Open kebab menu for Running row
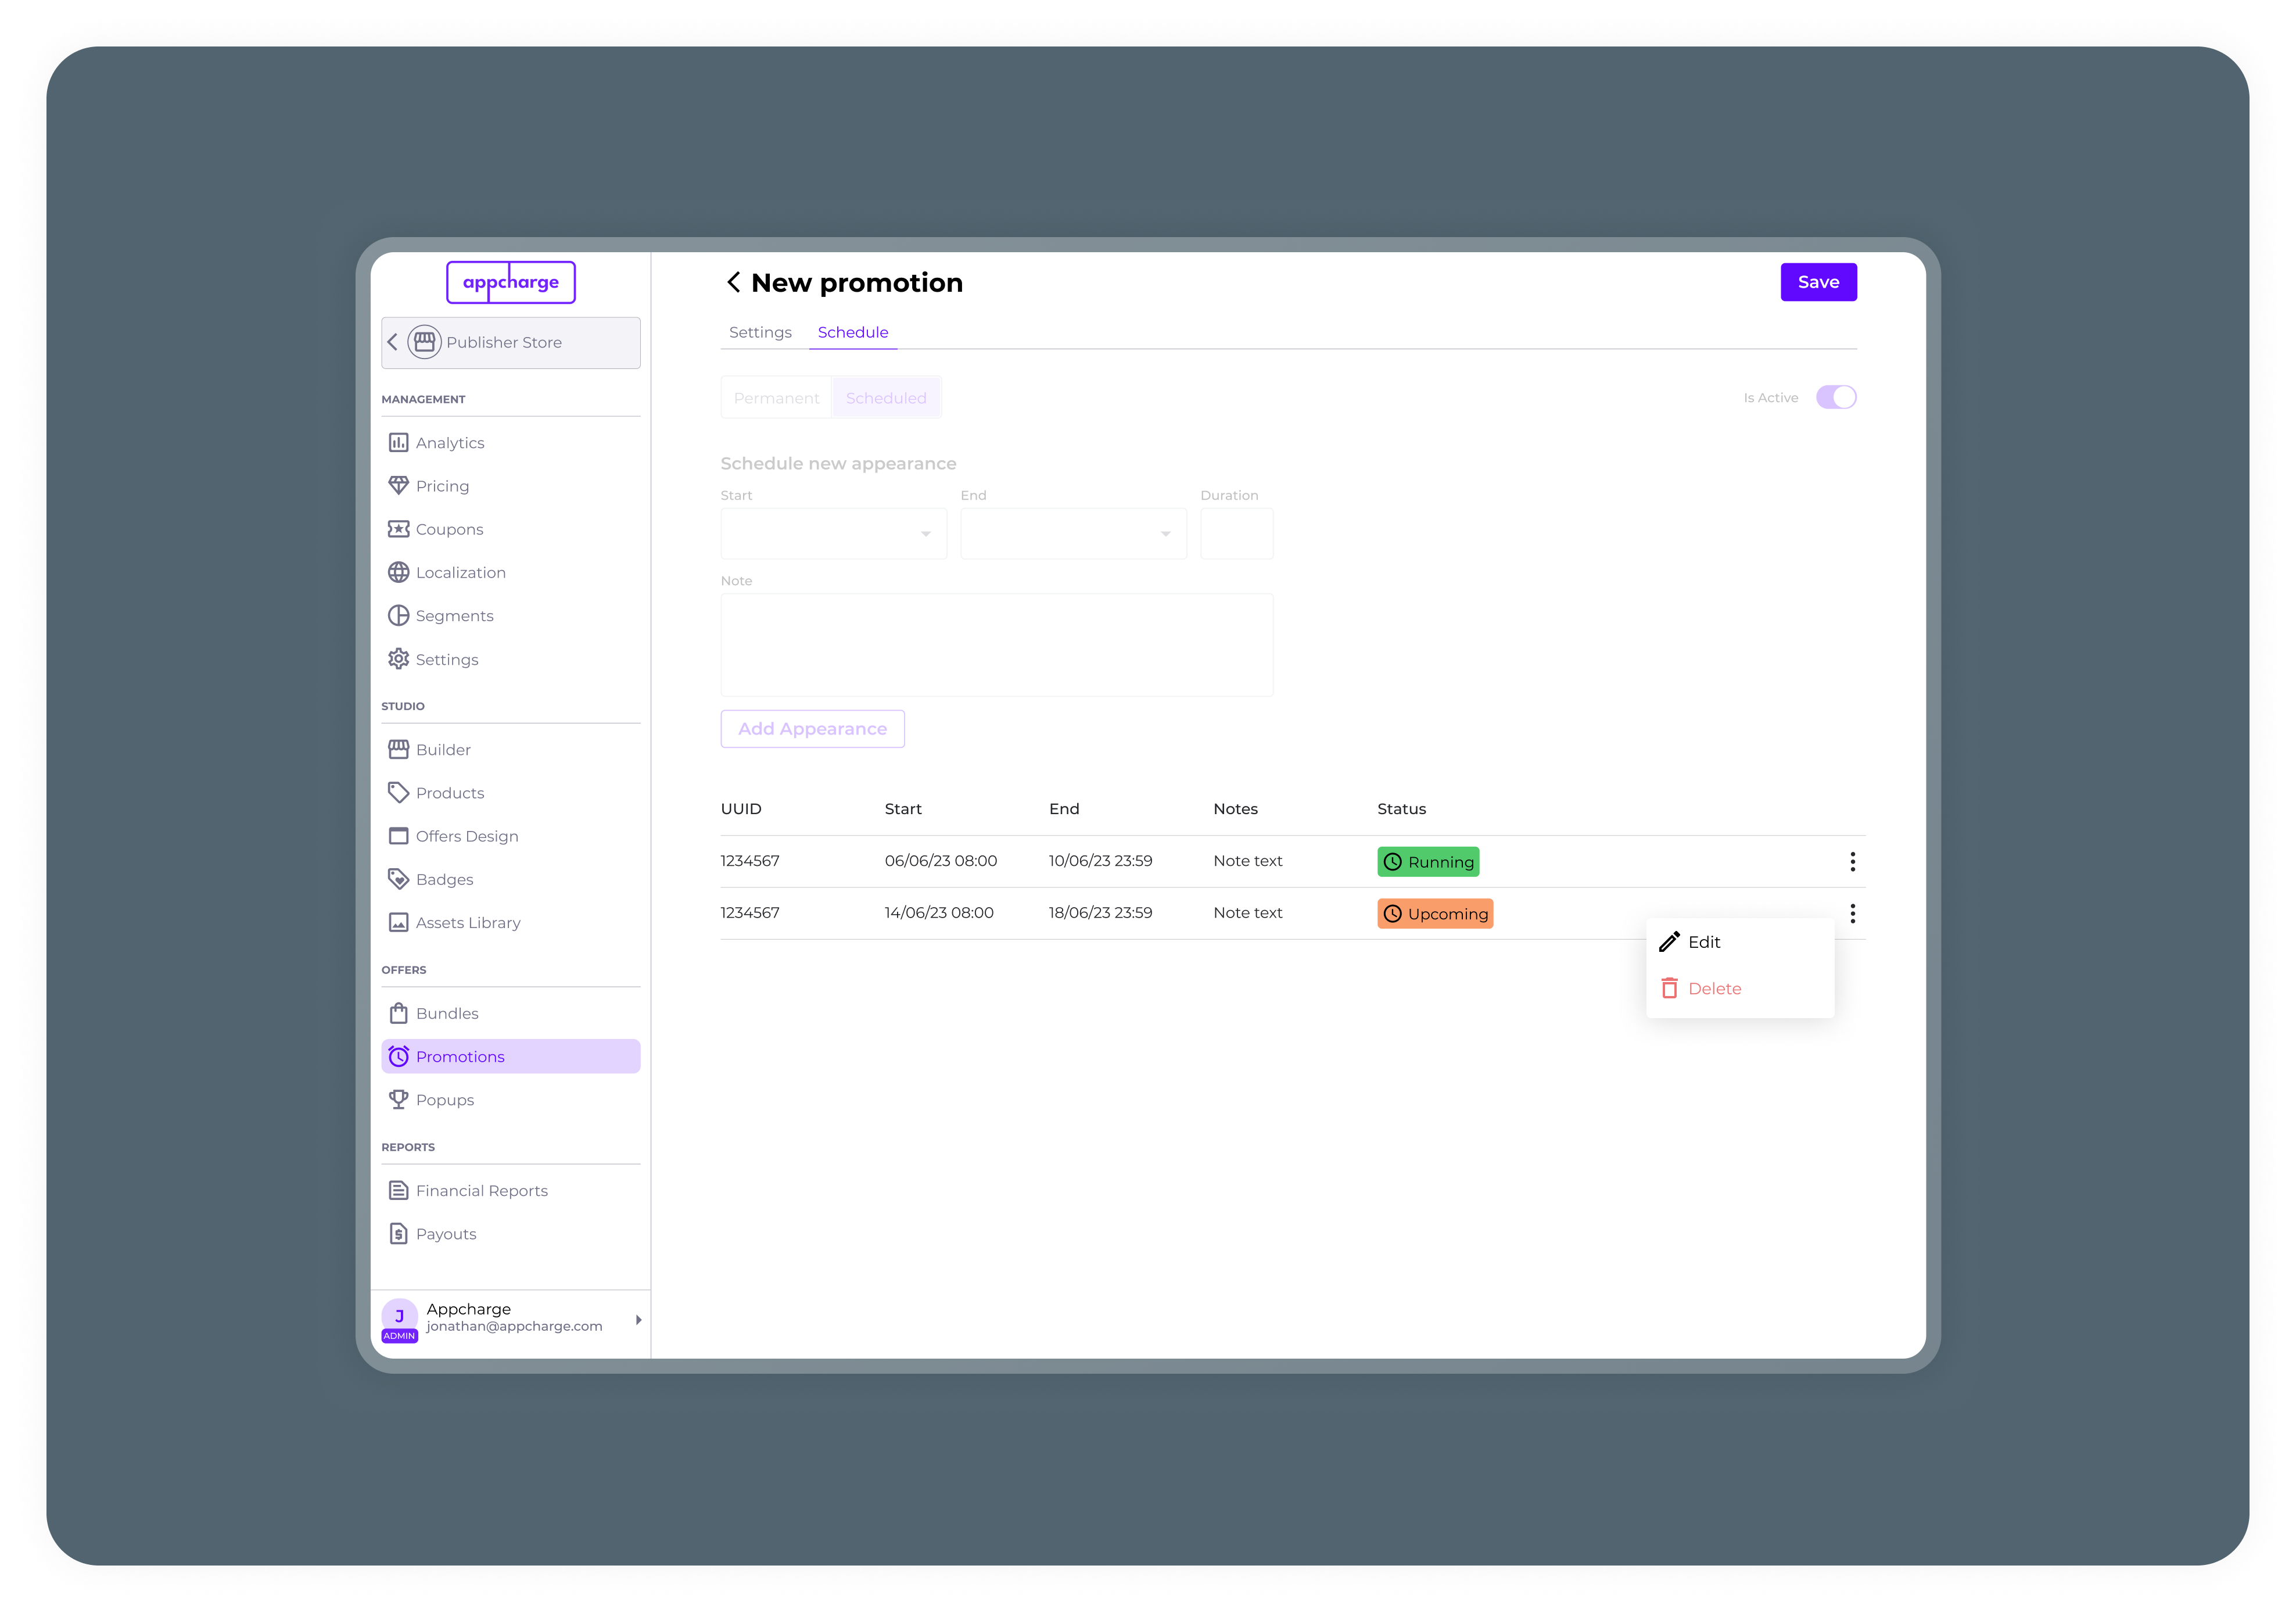This screenshot has width=2296, height=1612. [1852, 861]
